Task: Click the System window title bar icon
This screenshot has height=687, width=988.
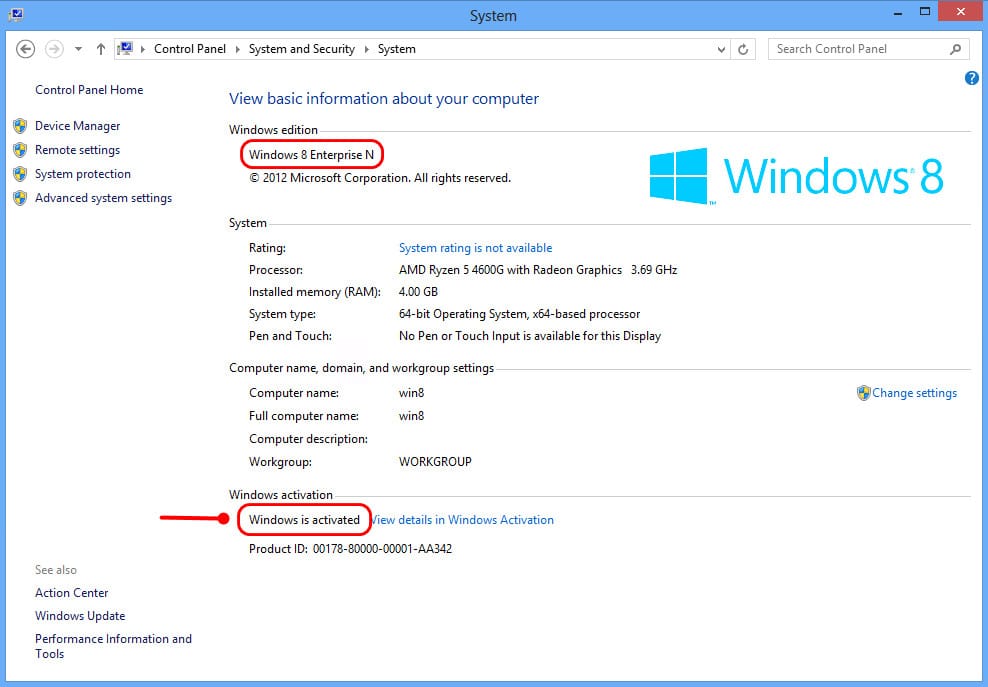Action: (x=16, y=14)
